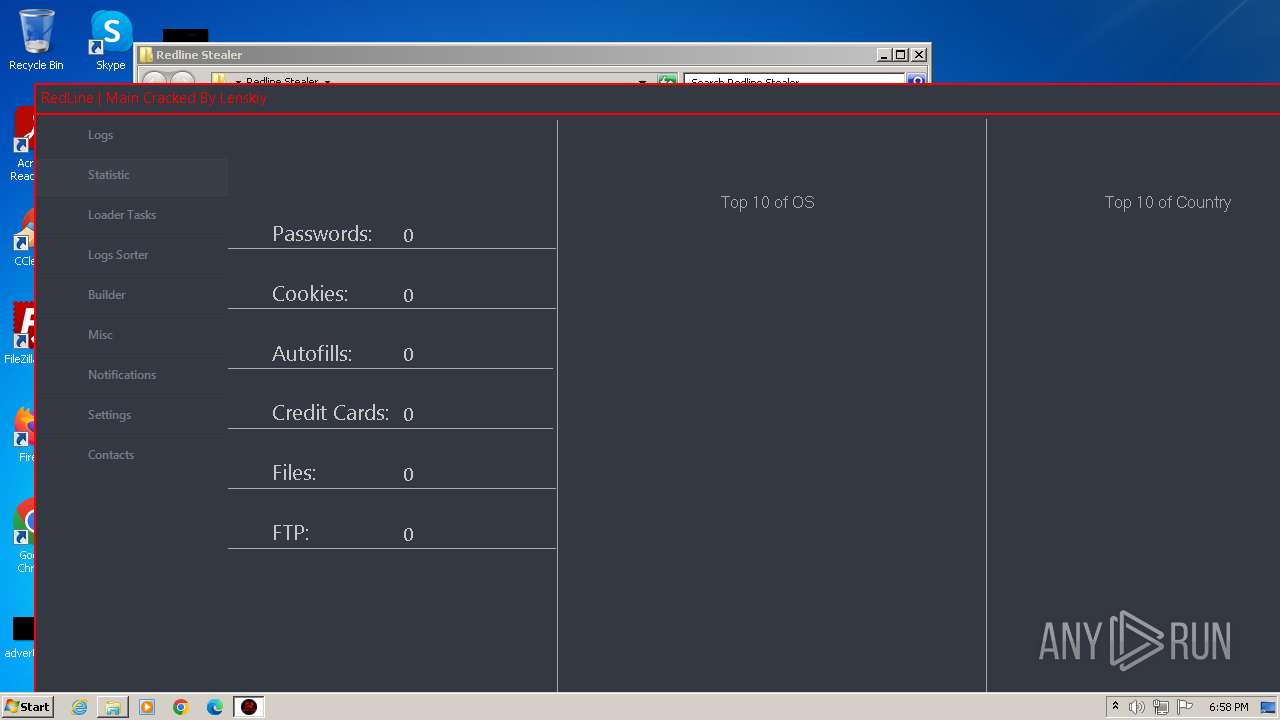Open the Action Center flag icon
1280x720 pixels.
[1185, 707]
